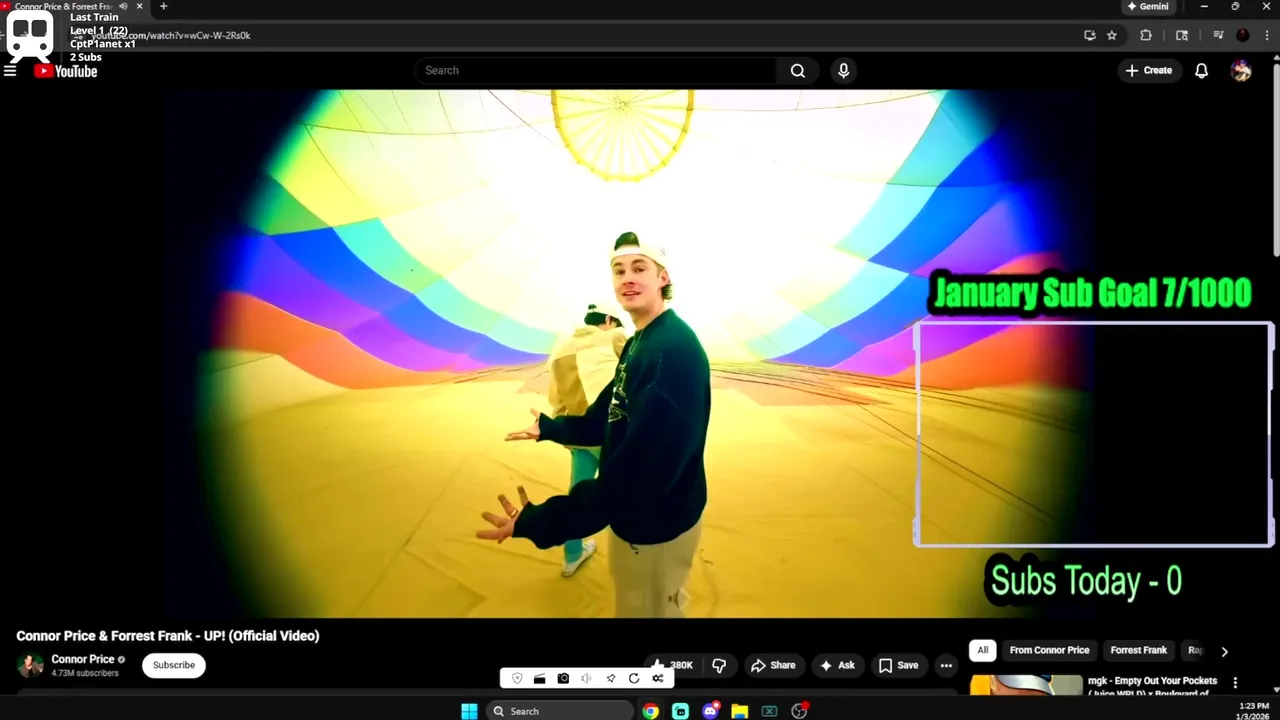This screenshot has height=720, width=1280.
Task: Open Chrome three-dot menu
Action: [x=1268, y=35]
